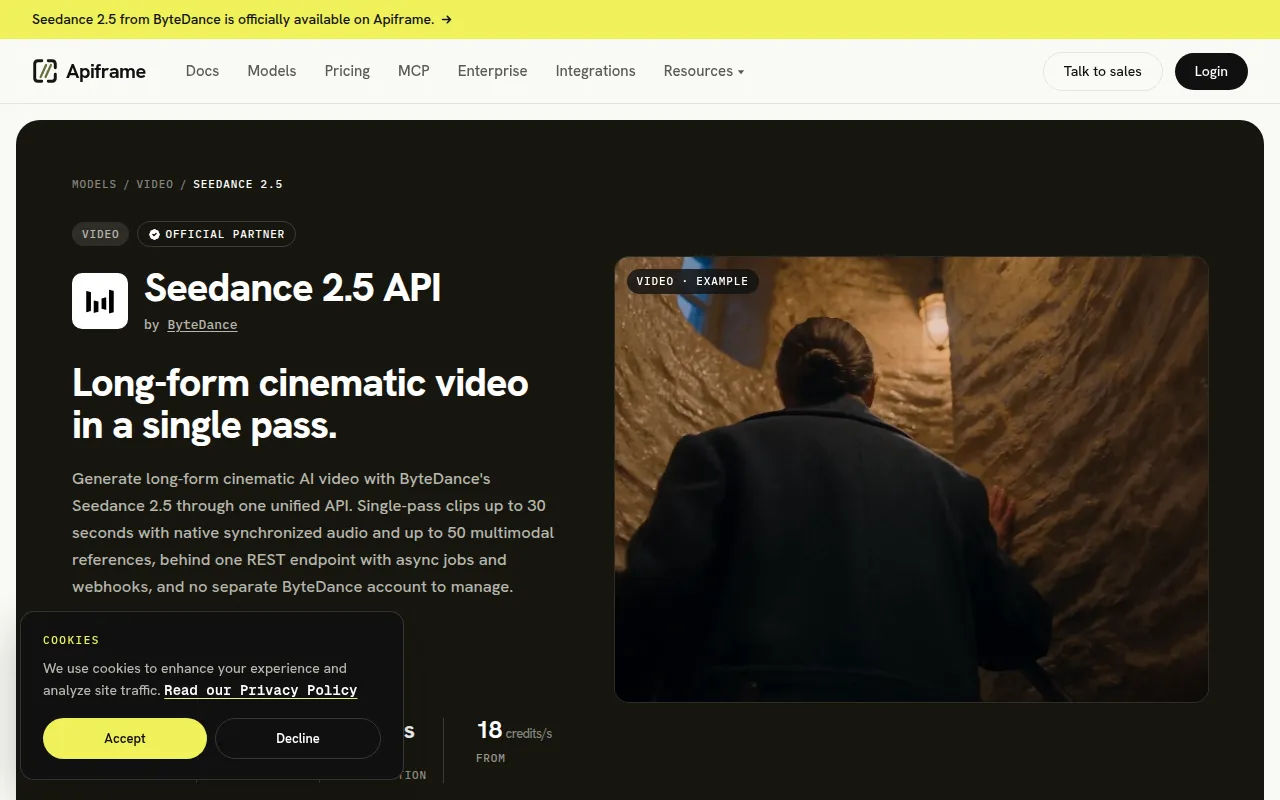The image size is (1280, 800).
Task: Click the VIDEO breadcrumb
Action: (155, 184)
